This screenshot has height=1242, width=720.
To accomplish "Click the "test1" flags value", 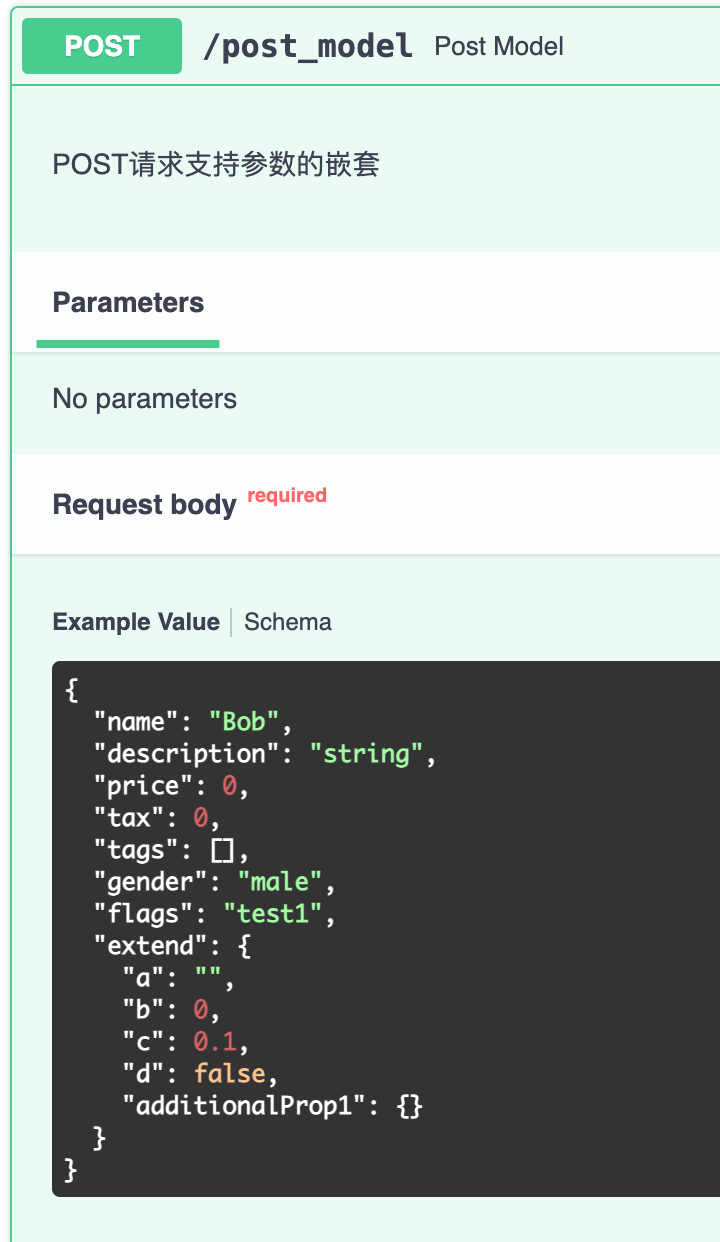I will (273, 914).
